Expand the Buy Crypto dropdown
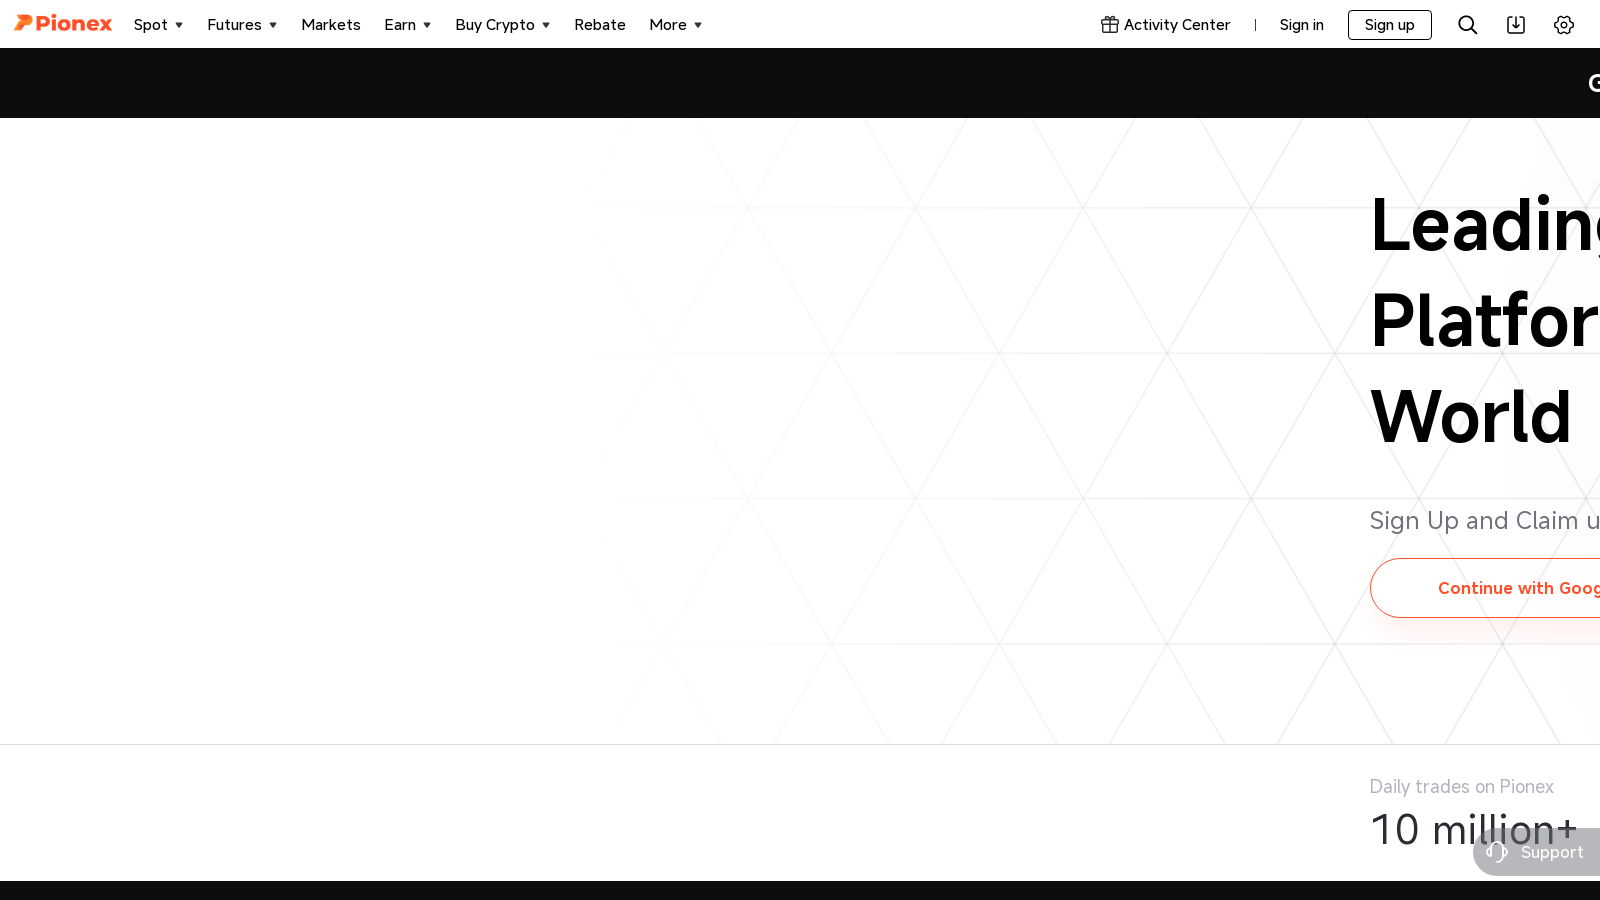 (502, 25)
